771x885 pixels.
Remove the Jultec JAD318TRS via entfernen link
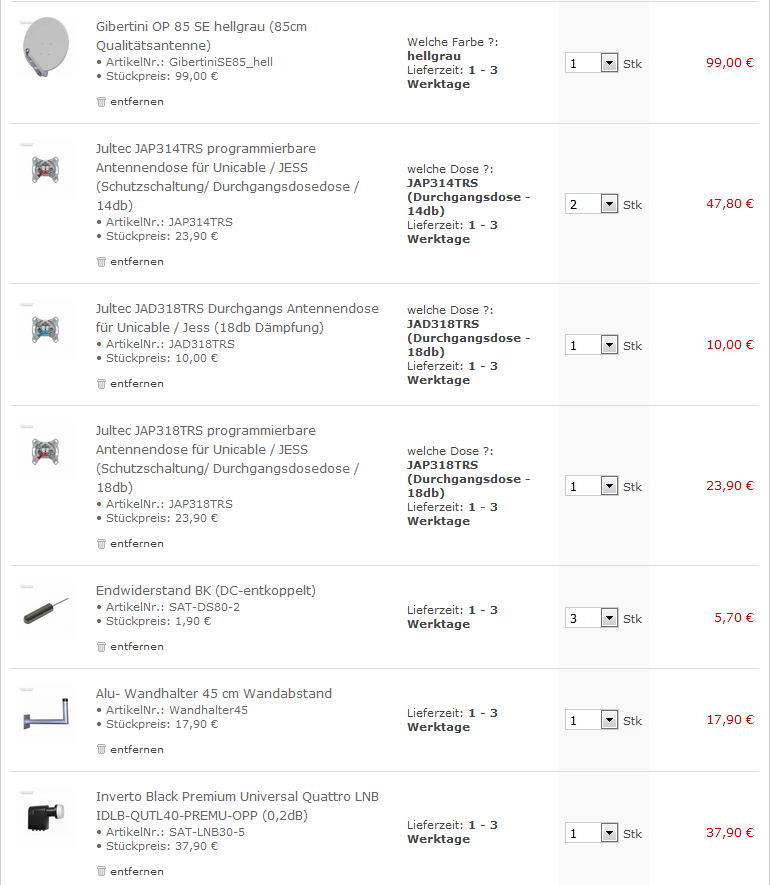(137, 383)
